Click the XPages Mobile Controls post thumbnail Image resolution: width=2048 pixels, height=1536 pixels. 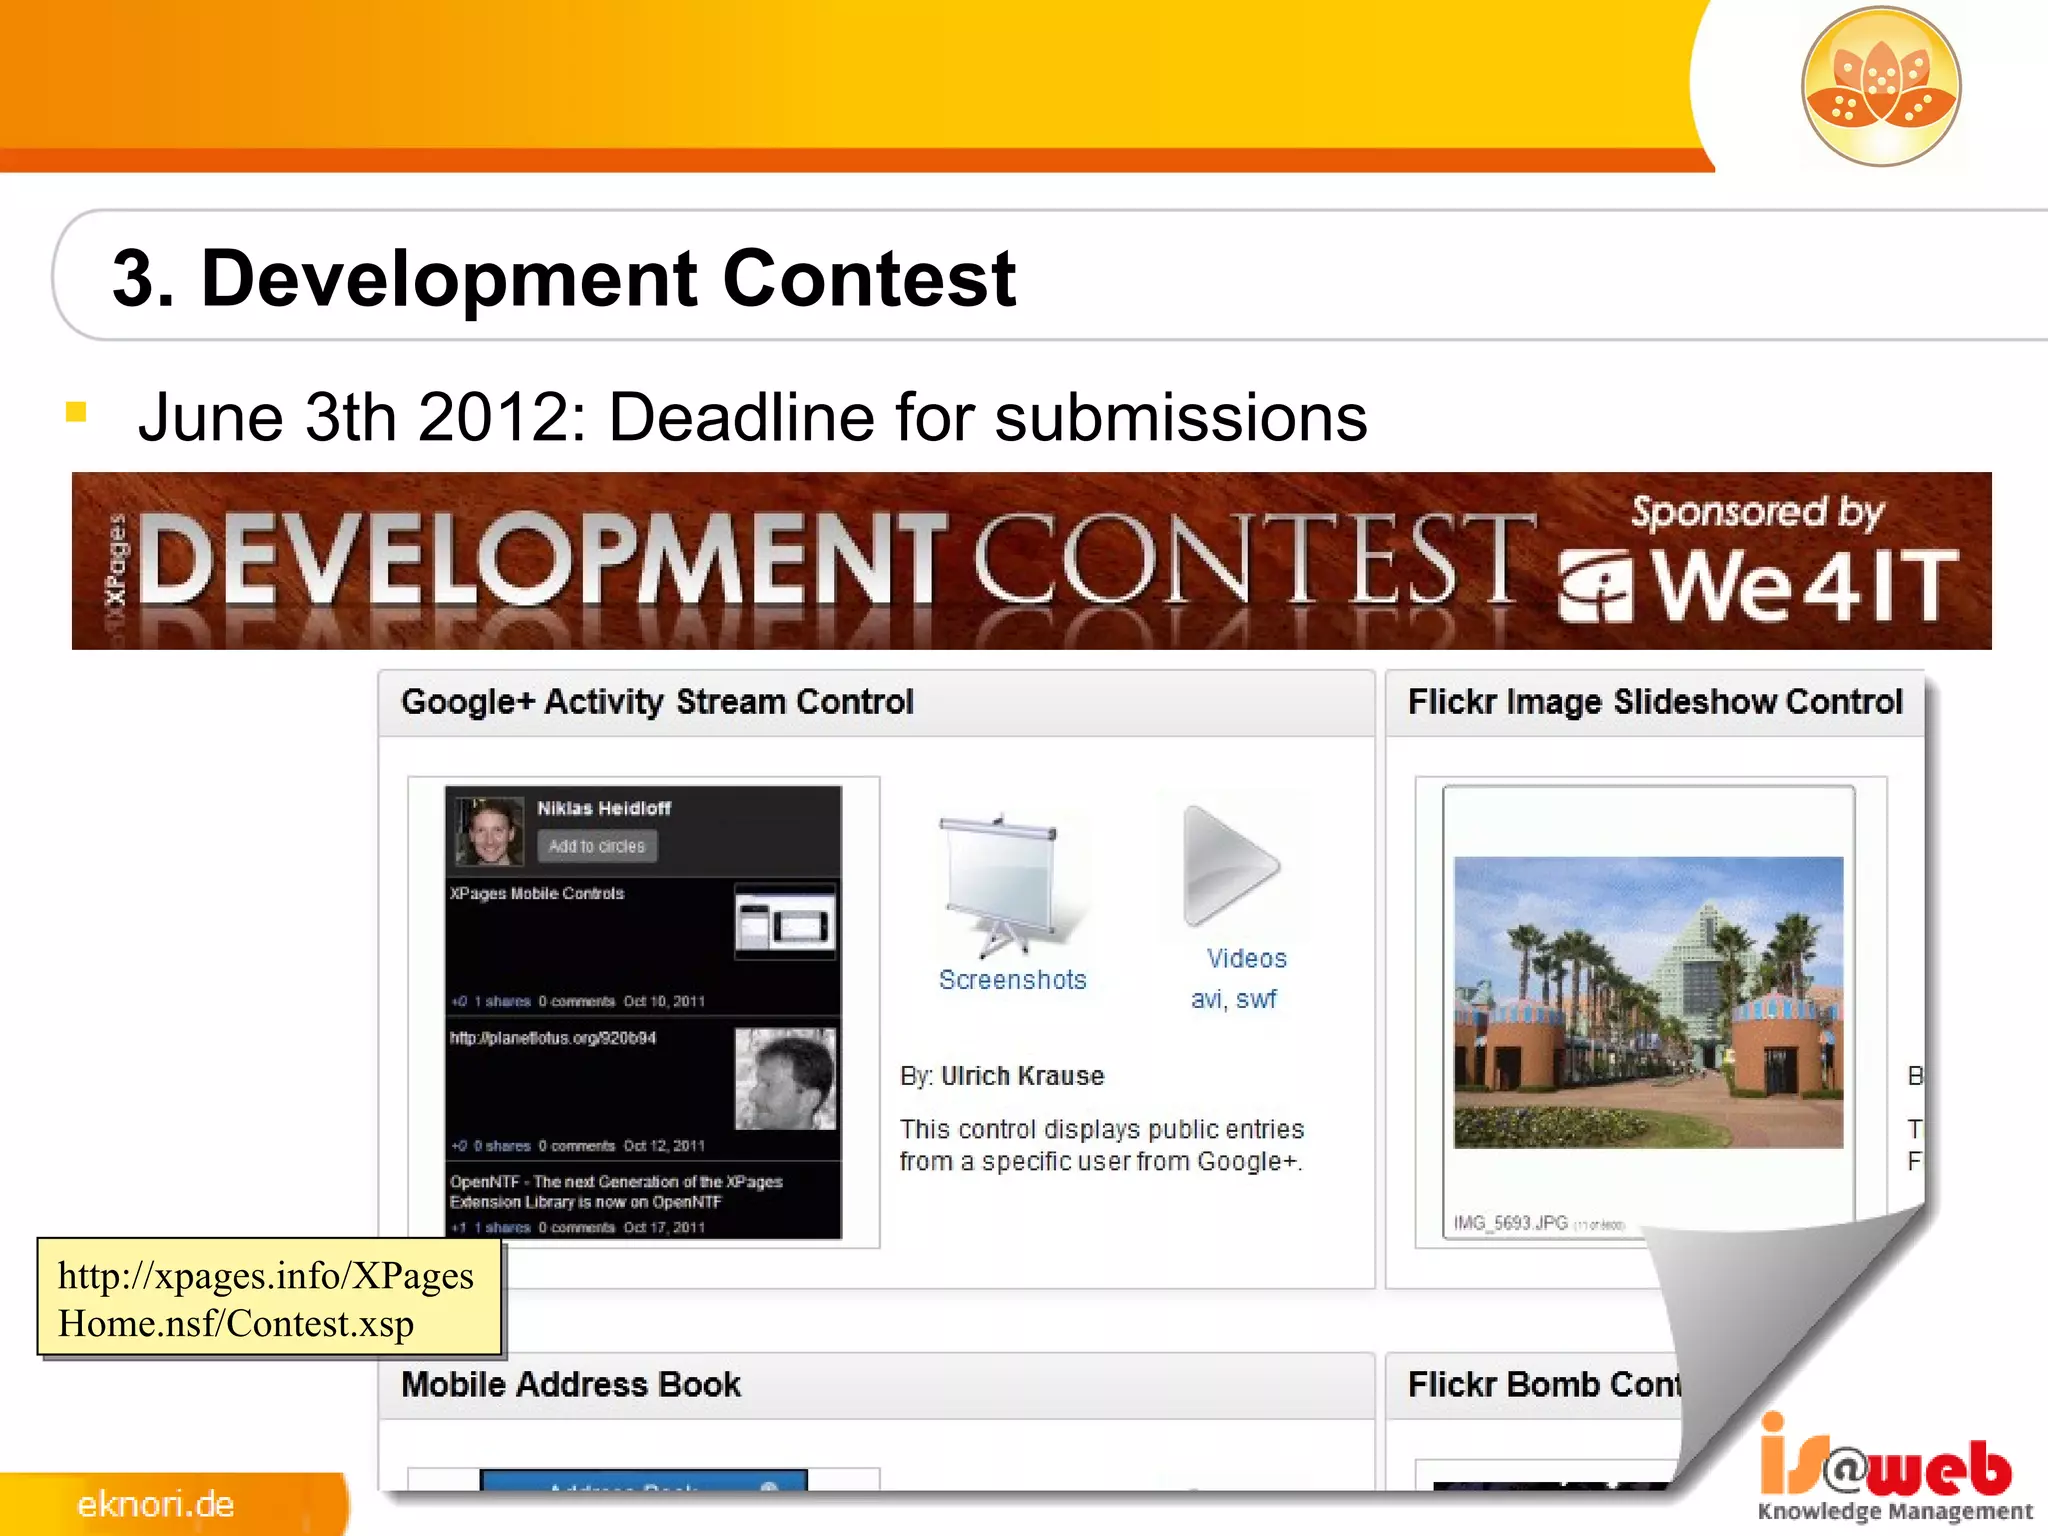785,921
